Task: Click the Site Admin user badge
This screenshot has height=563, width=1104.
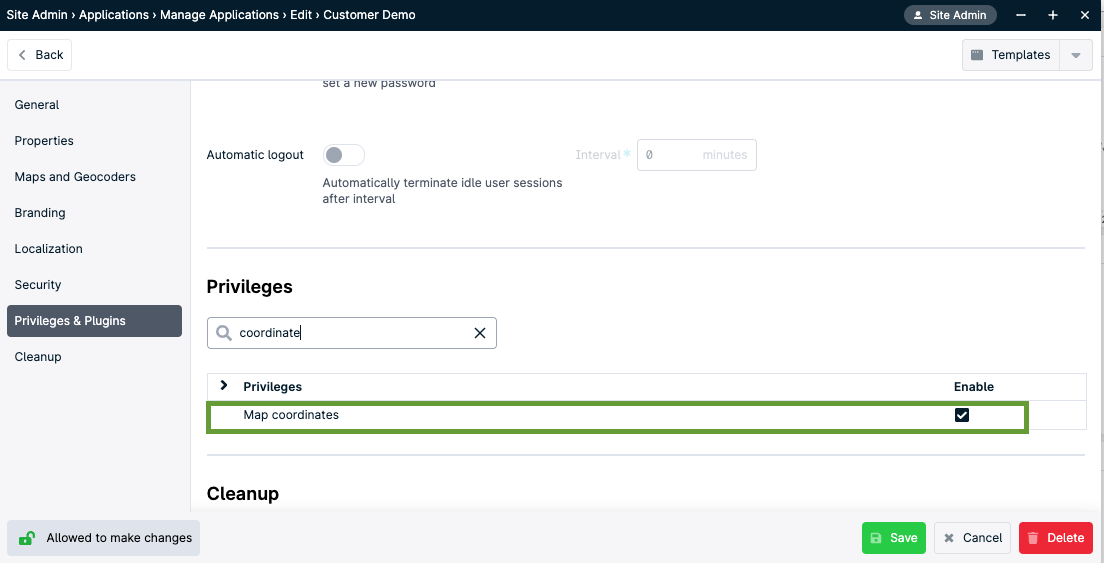Action: pyautogui.click(x=950, y=15)
